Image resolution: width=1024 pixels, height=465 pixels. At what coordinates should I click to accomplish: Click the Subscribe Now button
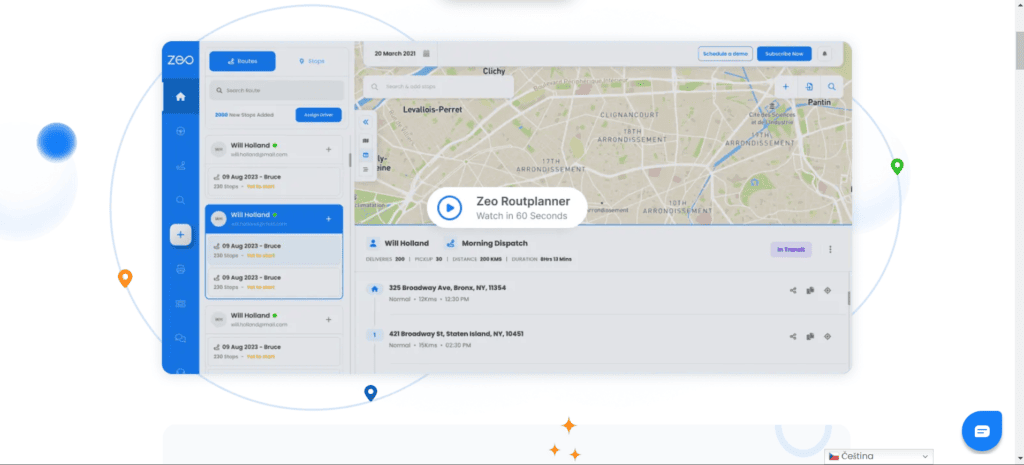[x=784, y=54]
